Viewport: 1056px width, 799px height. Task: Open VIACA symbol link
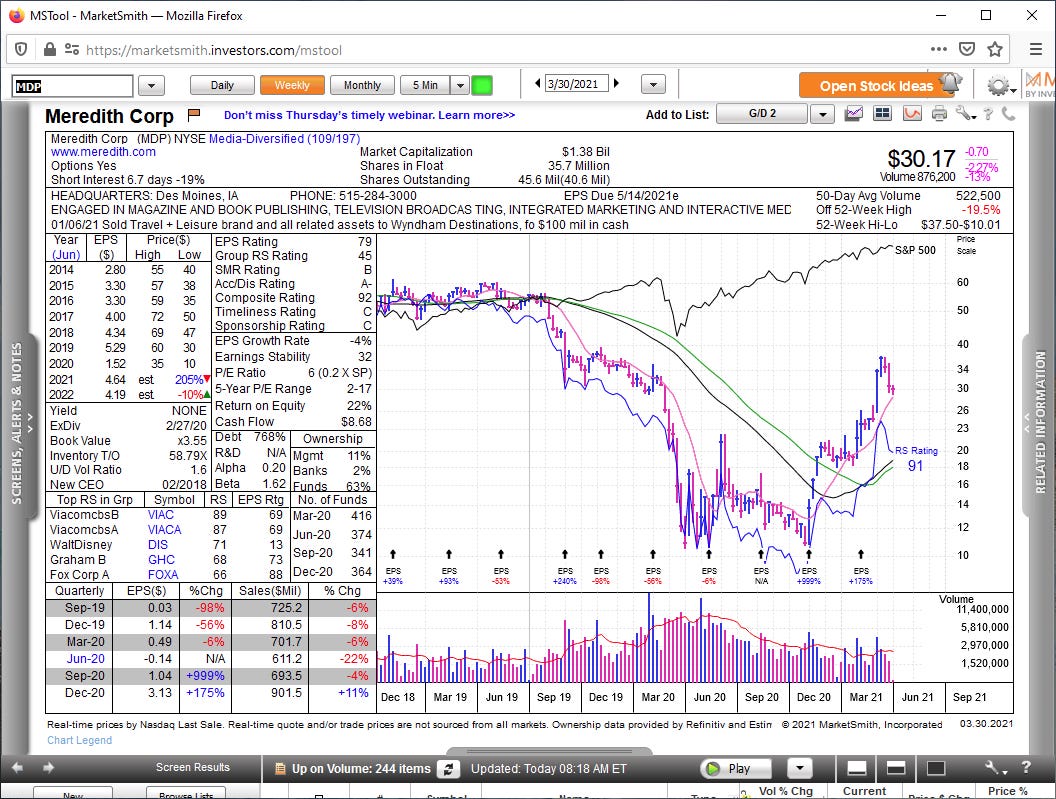click(164, 530)
